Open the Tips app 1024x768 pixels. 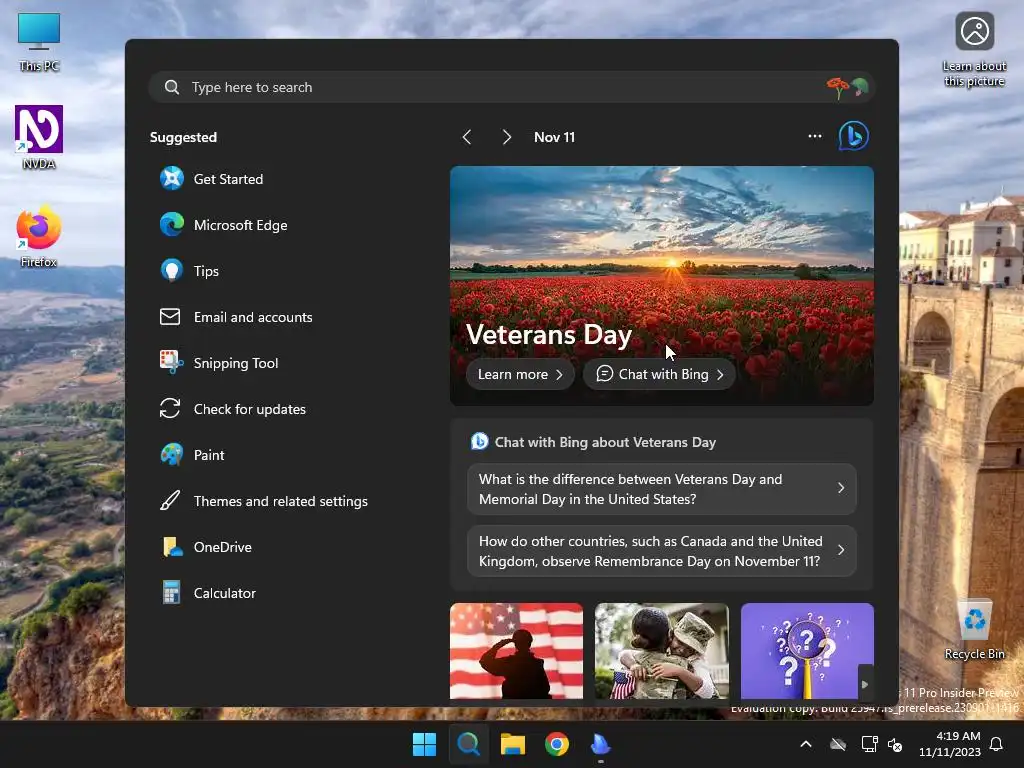[x=190, y=270]
